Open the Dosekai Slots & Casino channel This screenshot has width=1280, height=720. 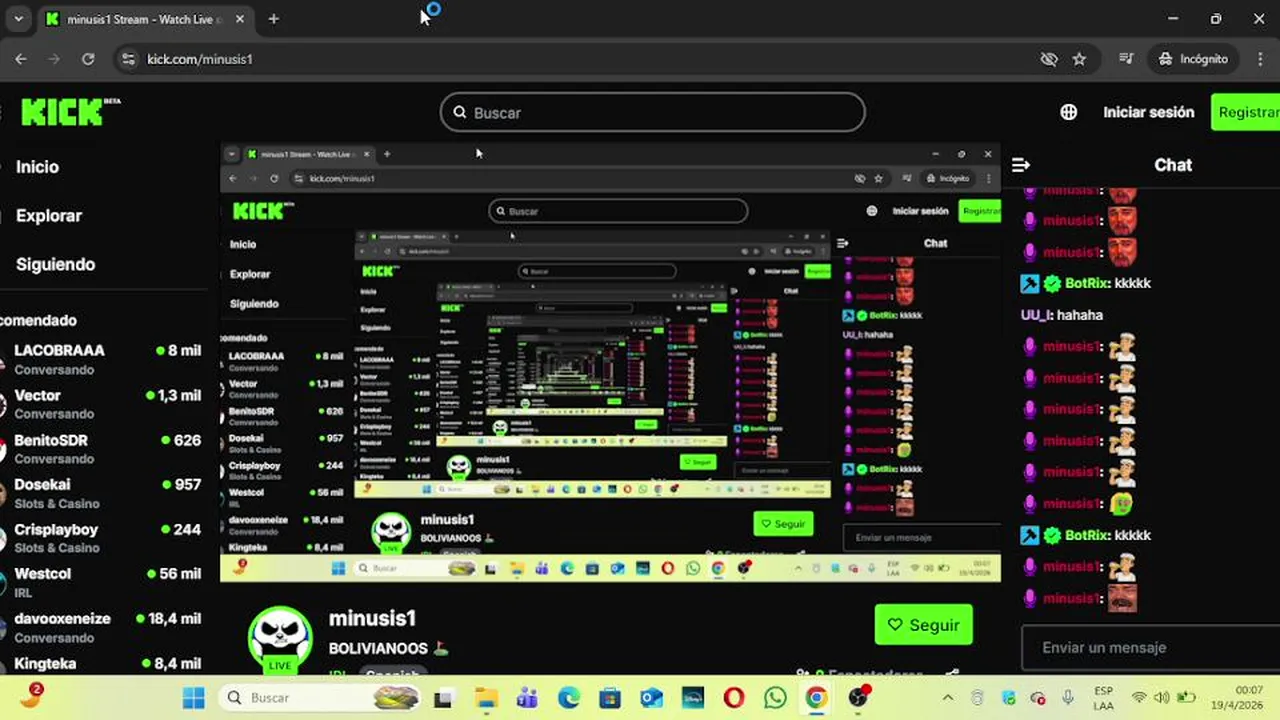[102, 493]
